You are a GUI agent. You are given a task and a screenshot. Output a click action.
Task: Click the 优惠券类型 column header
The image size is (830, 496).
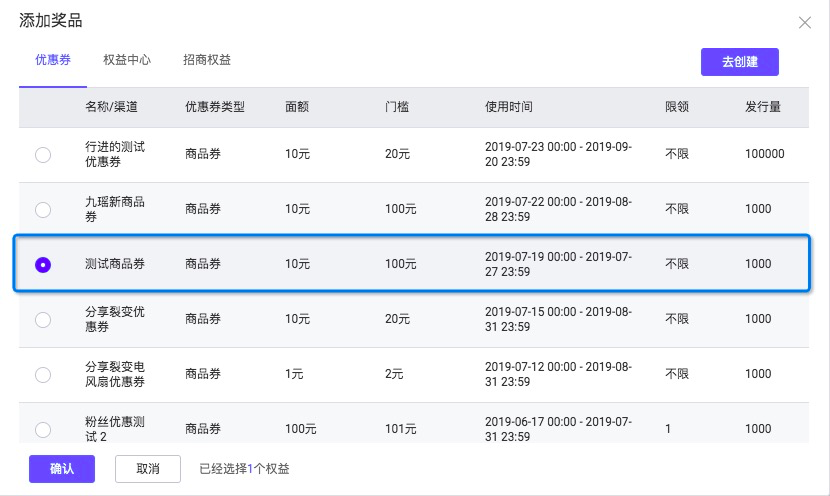(215, 107)
